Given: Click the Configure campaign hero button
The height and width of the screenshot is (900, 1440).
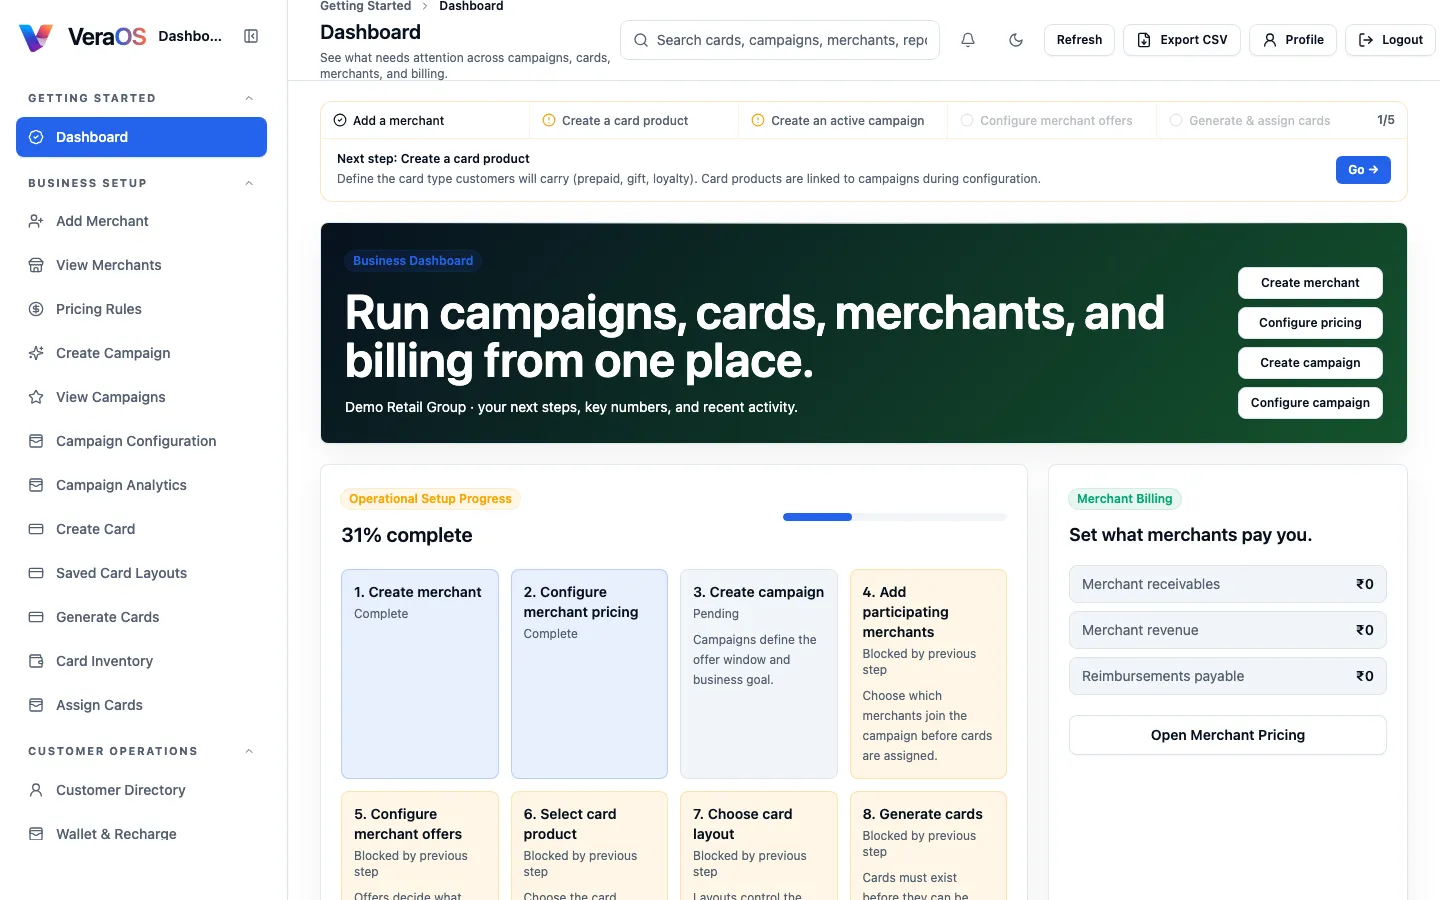Looking at the screenshot, I should [x=1310, y=403].
